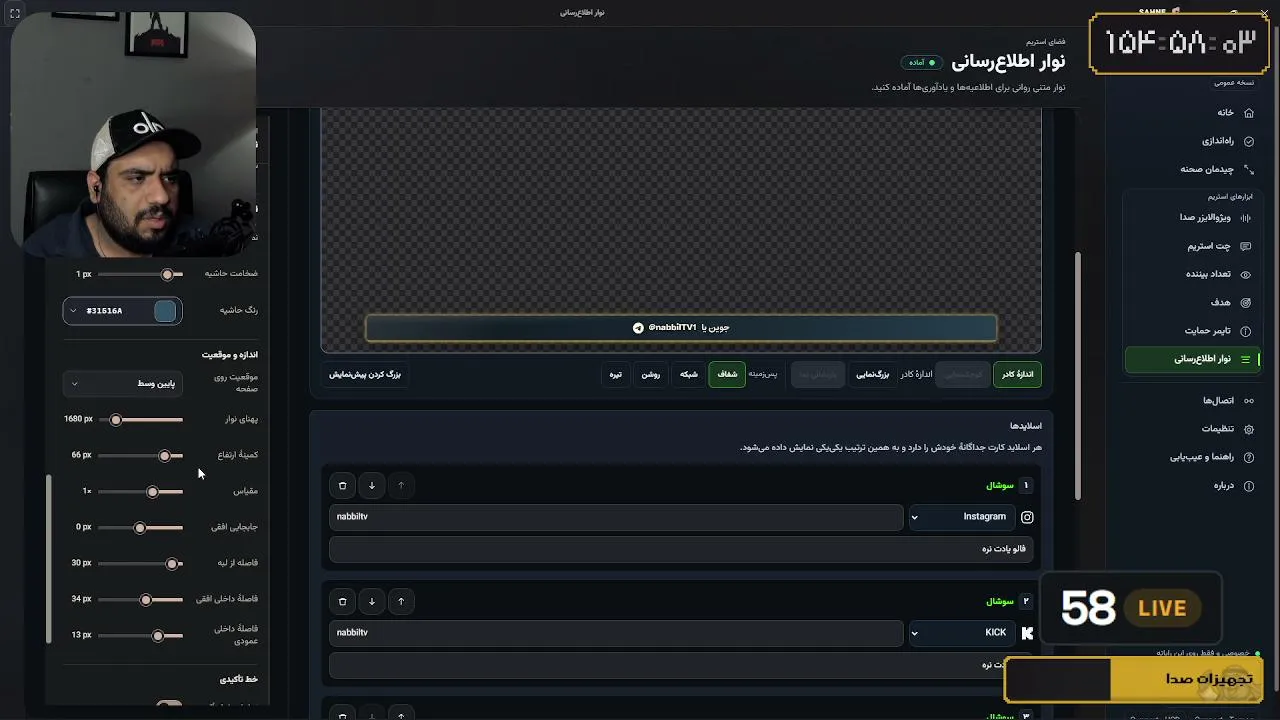Select بزرگ‌نمایی zoom preview mode
This screenshot has height=720, width=1280.
[x=872, y=374]
